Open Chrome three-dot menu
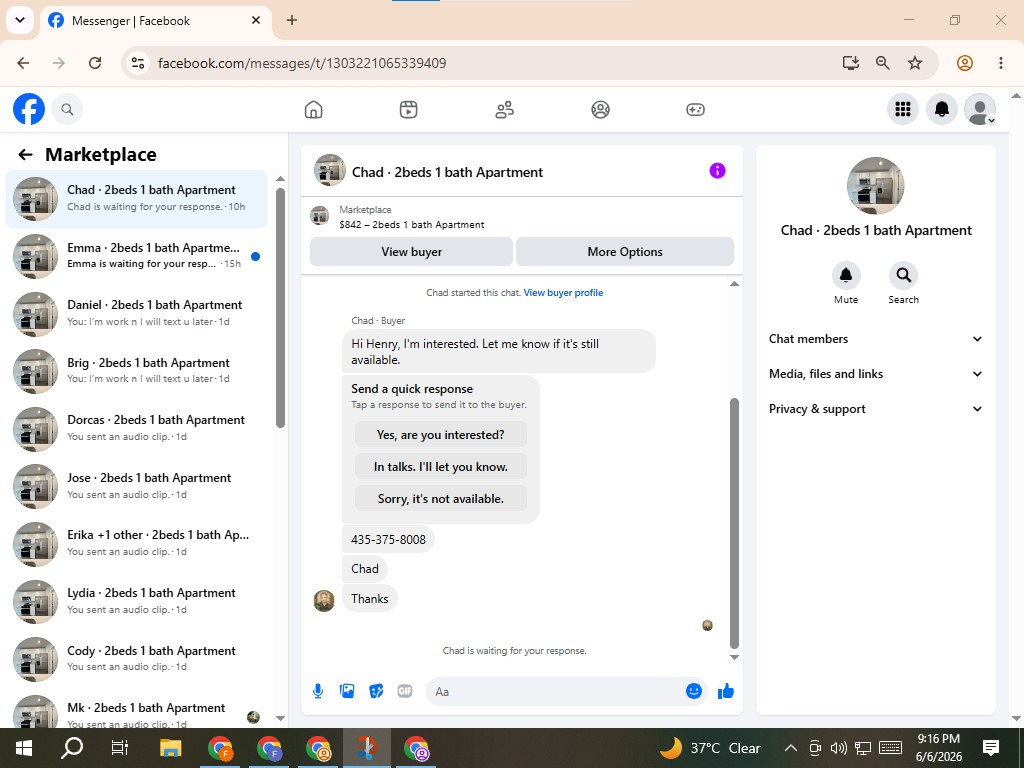 [1000, 63]
